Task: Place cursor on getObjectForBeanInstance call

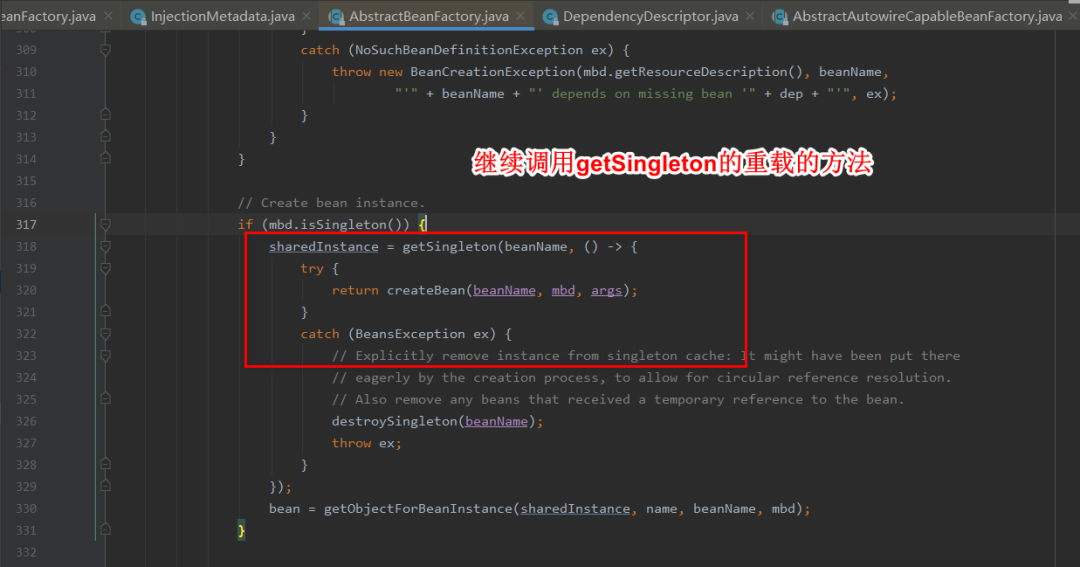Action: (417, 509)
